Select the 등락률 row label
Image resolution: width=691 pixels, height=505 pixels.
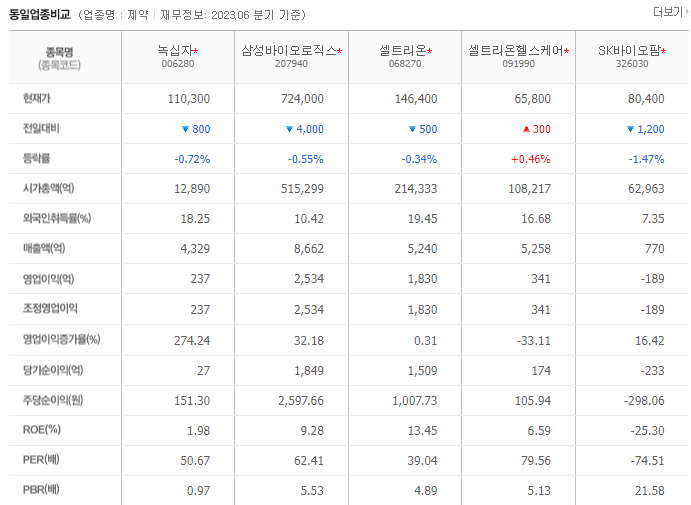37,158
